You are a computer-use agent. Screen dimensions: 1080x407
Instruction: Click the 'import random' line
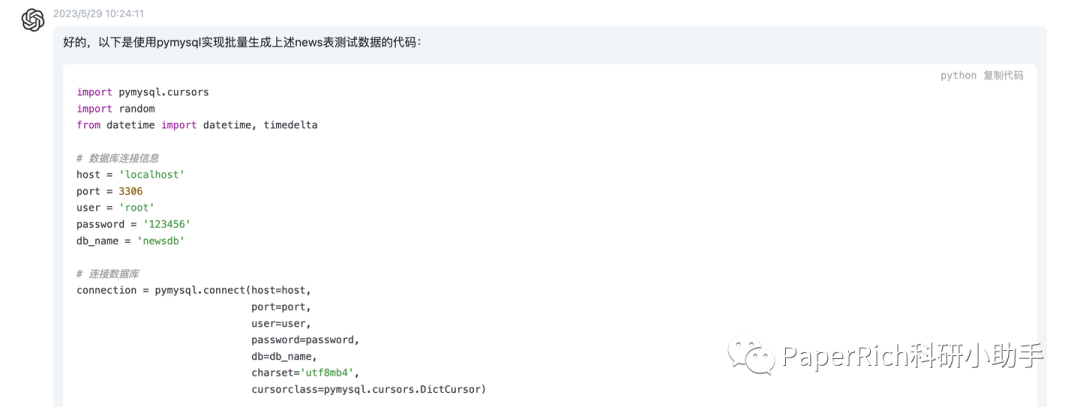(116, 108)
